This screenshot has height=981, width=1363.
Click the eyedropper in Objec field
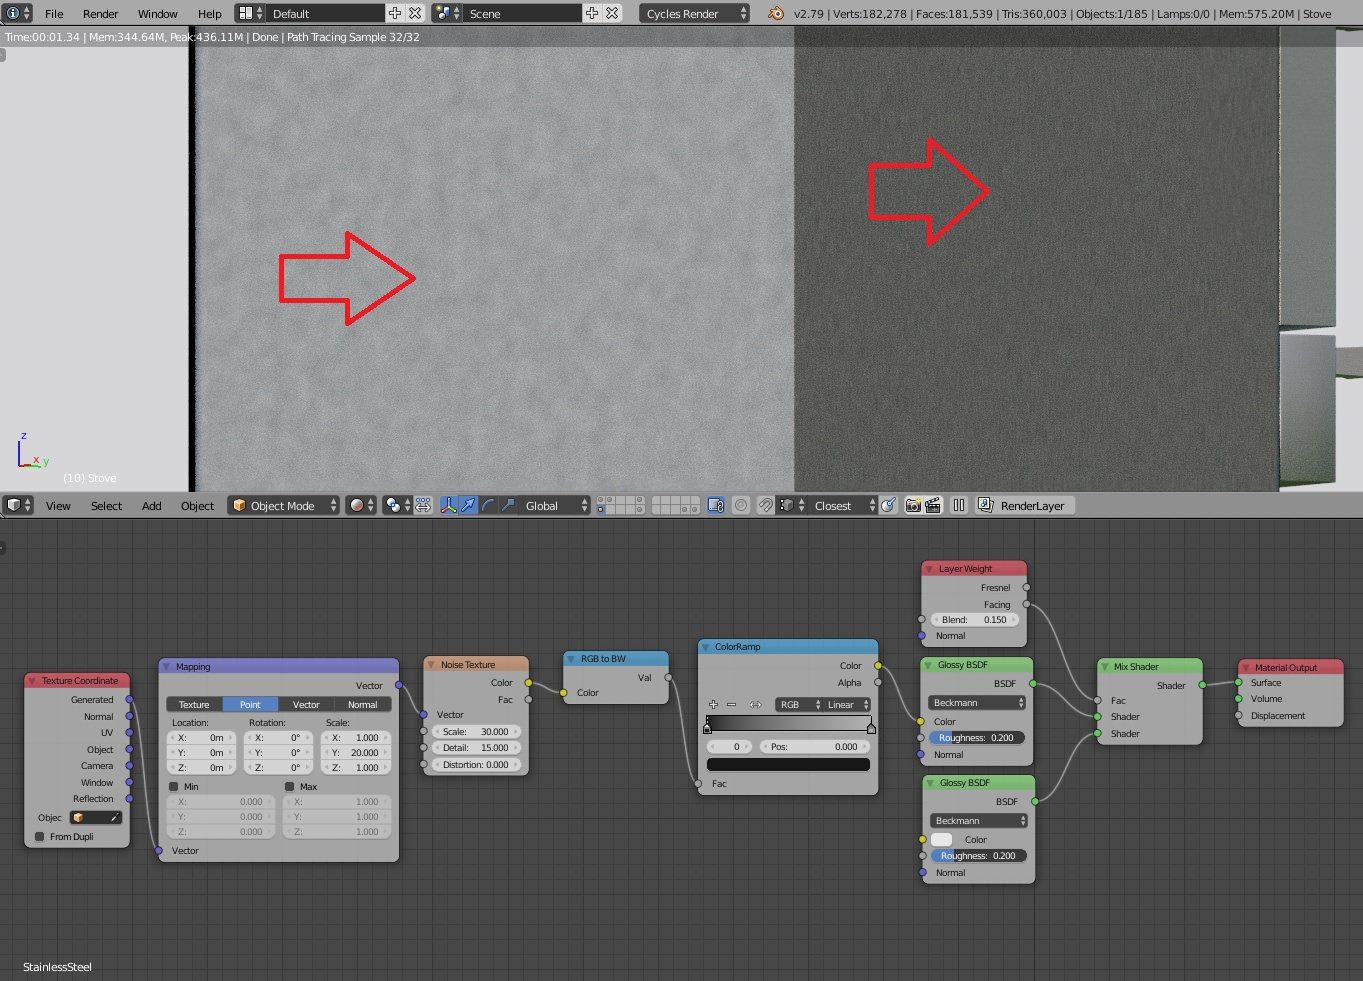(114, 817)
